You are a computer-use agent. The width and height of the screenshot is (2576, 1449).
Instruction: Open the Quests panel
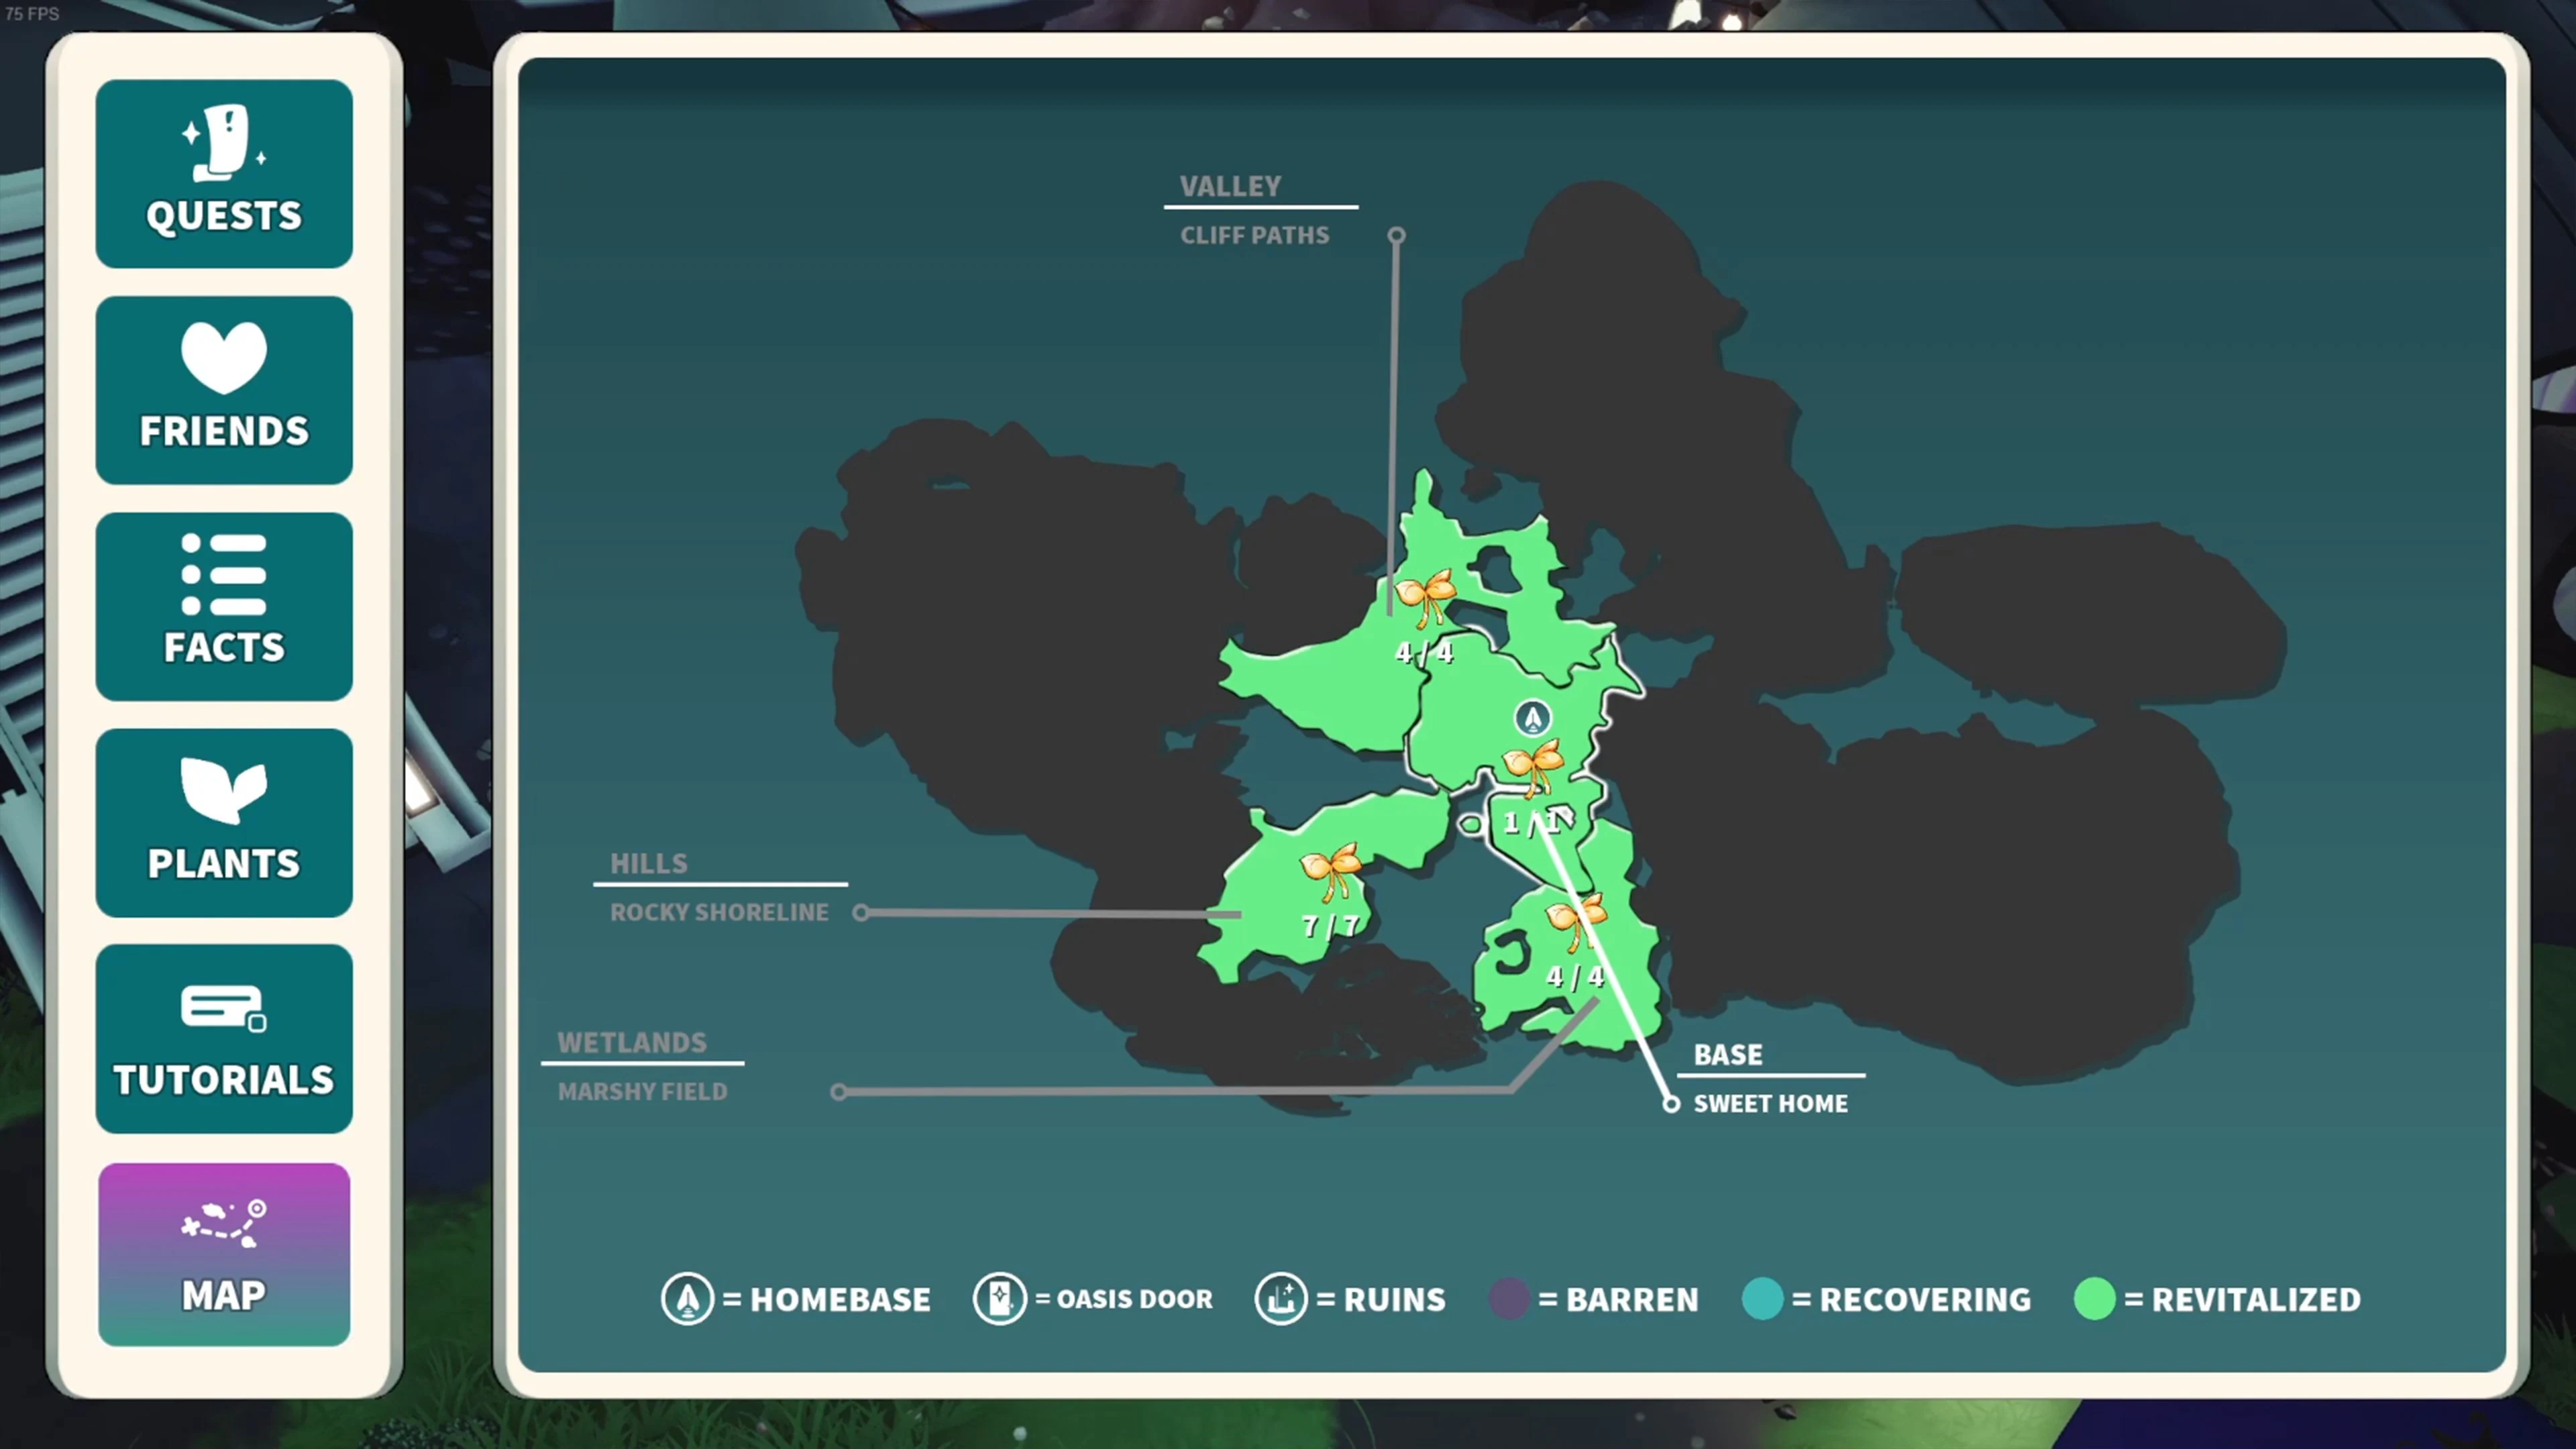point(224,175)
